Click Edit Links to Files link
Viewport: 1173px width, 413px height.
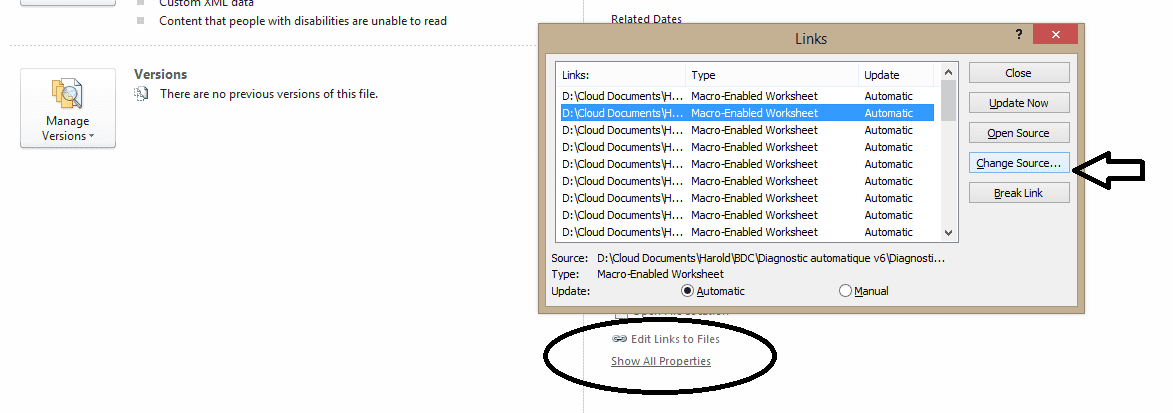pyautogui.click(x=675, y=339)
